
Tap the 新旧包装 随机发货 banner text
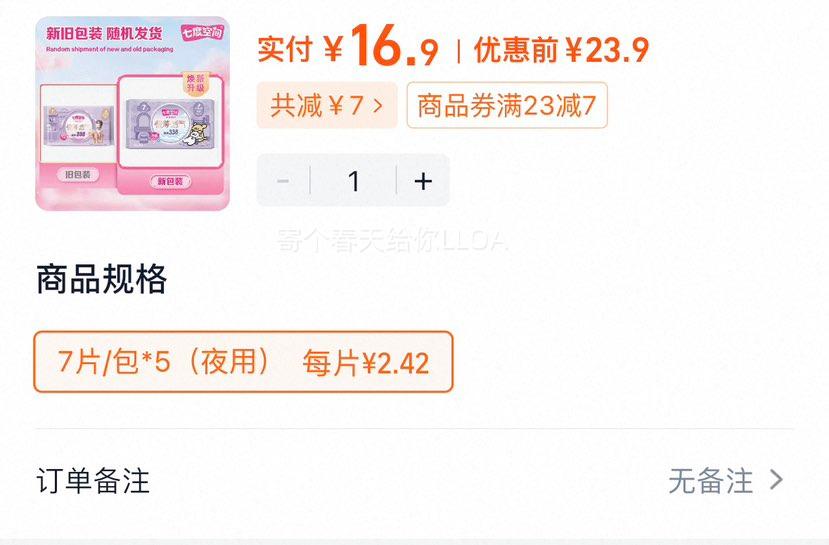tap(104, 33)
